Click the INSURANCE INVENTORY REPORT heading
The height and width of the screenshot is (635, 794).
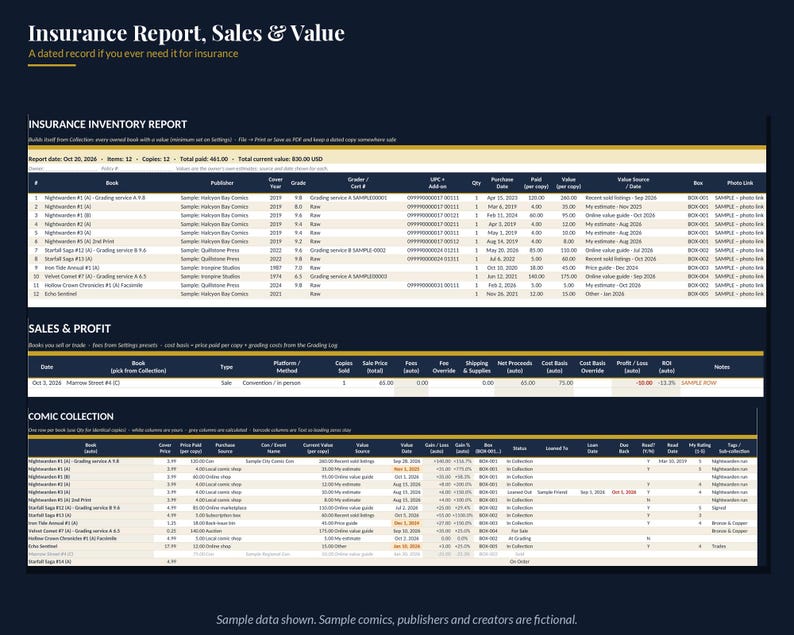point(108,125)
